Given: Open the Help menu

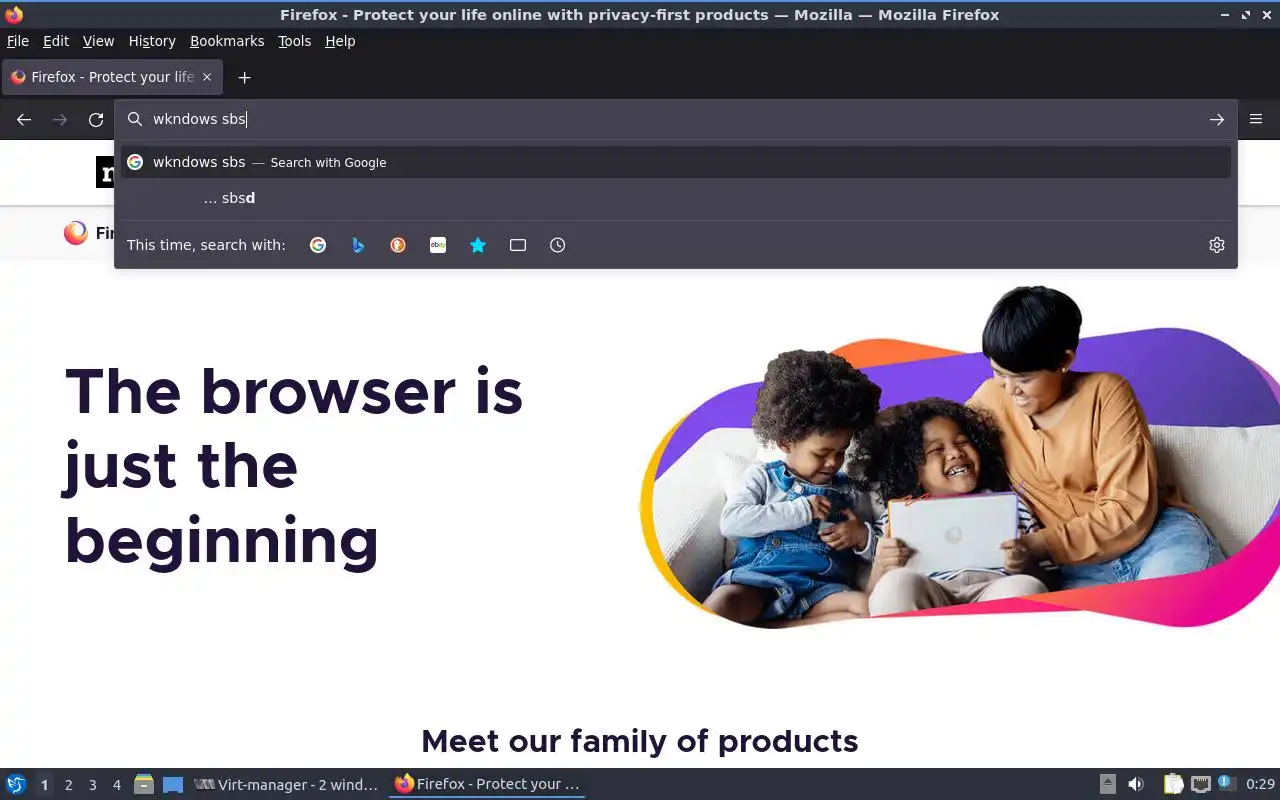Looking at the screenshot, I should (x=340, y=41).
